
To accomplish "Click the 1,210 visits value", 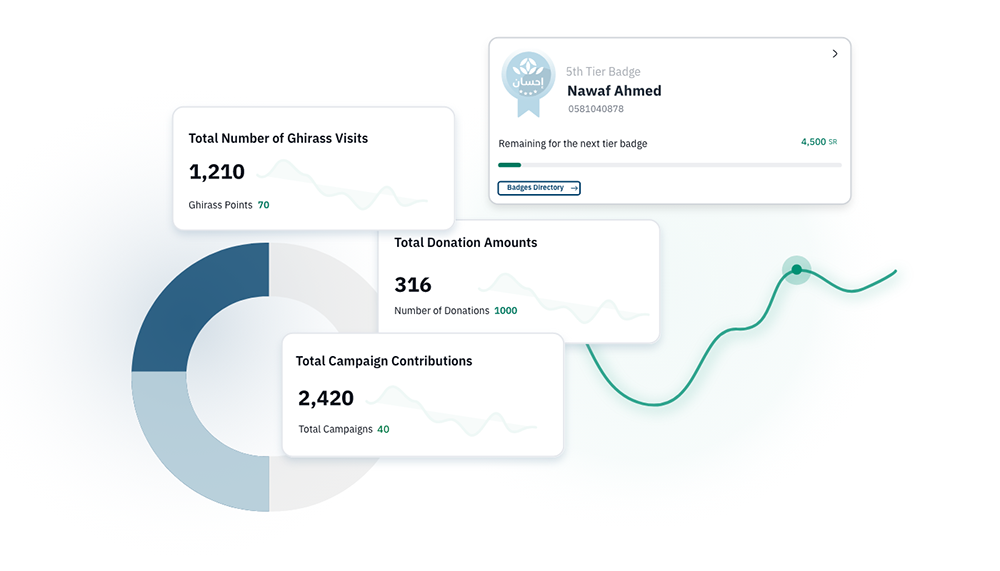I will tap(217, 172).
